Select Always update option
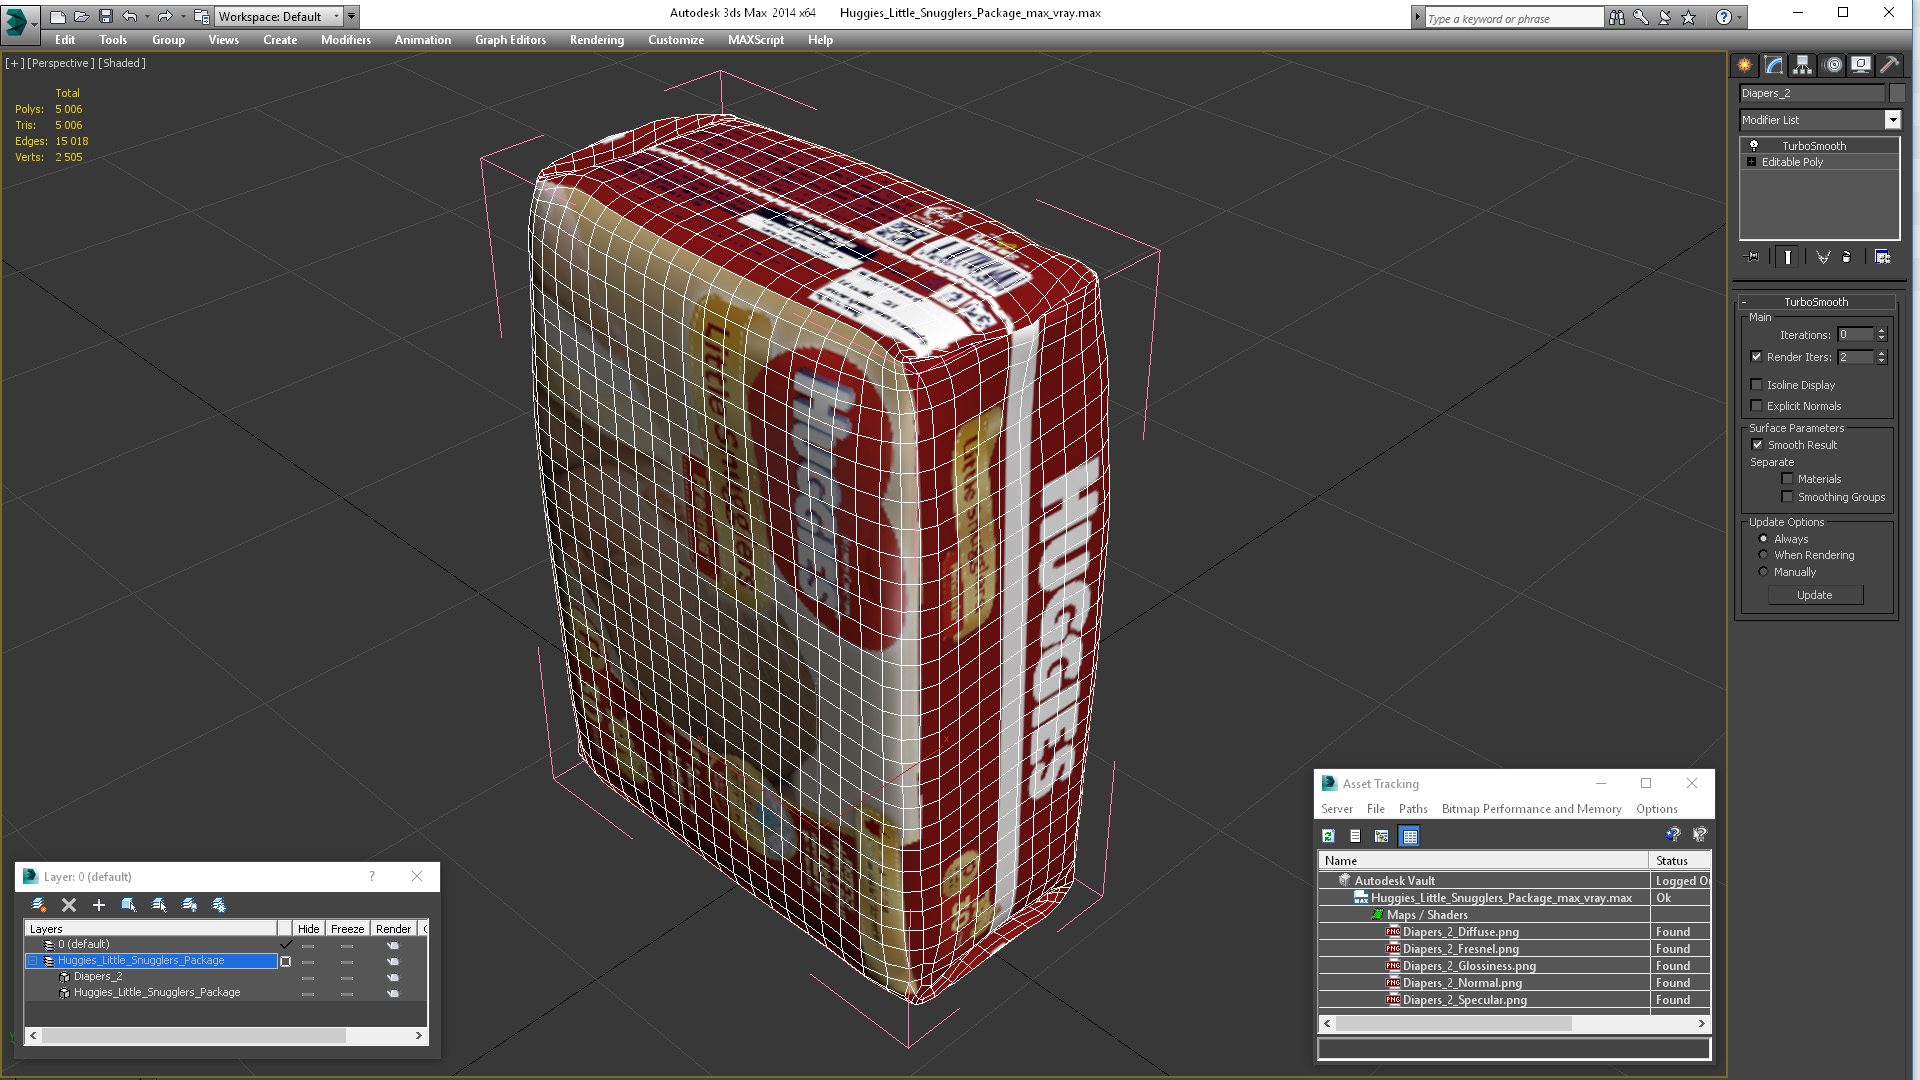The image size is (1920, 1080). 1763,539
